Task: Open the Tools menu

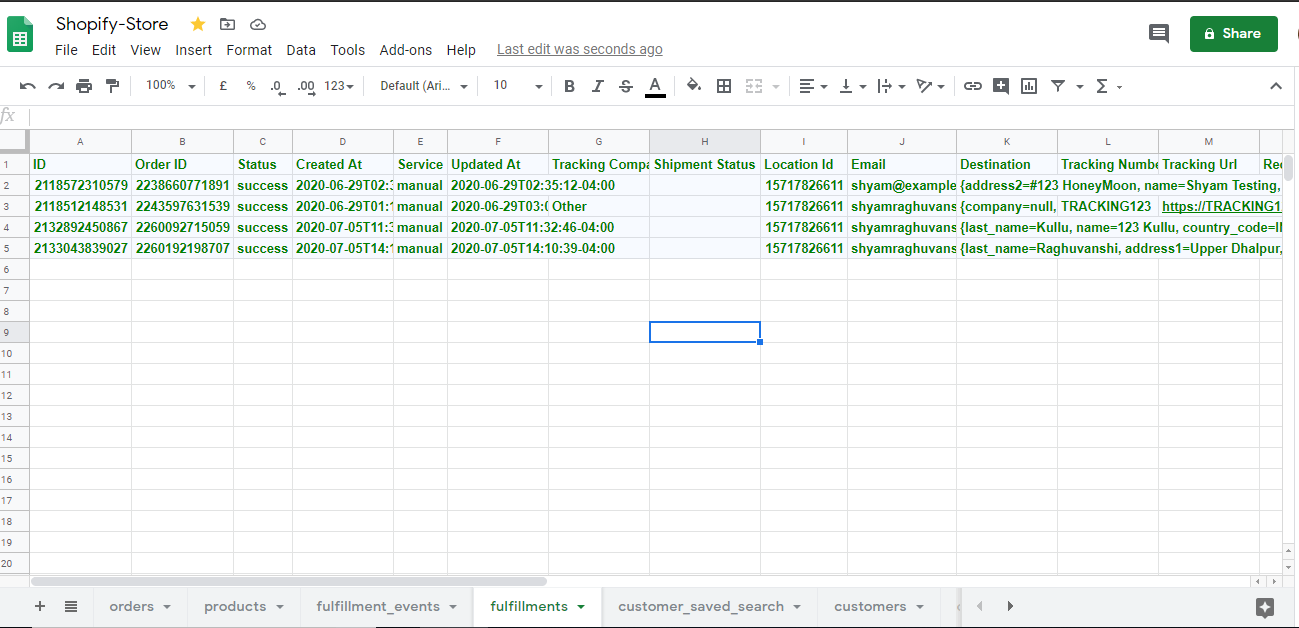Action: (x=348, y=50)
